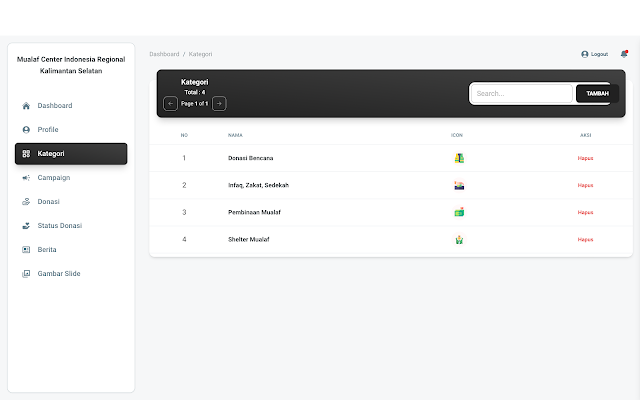640x400 pixels.
Task: Open Profile menu item
Action: pyautogui.click(x=71, y=130)
